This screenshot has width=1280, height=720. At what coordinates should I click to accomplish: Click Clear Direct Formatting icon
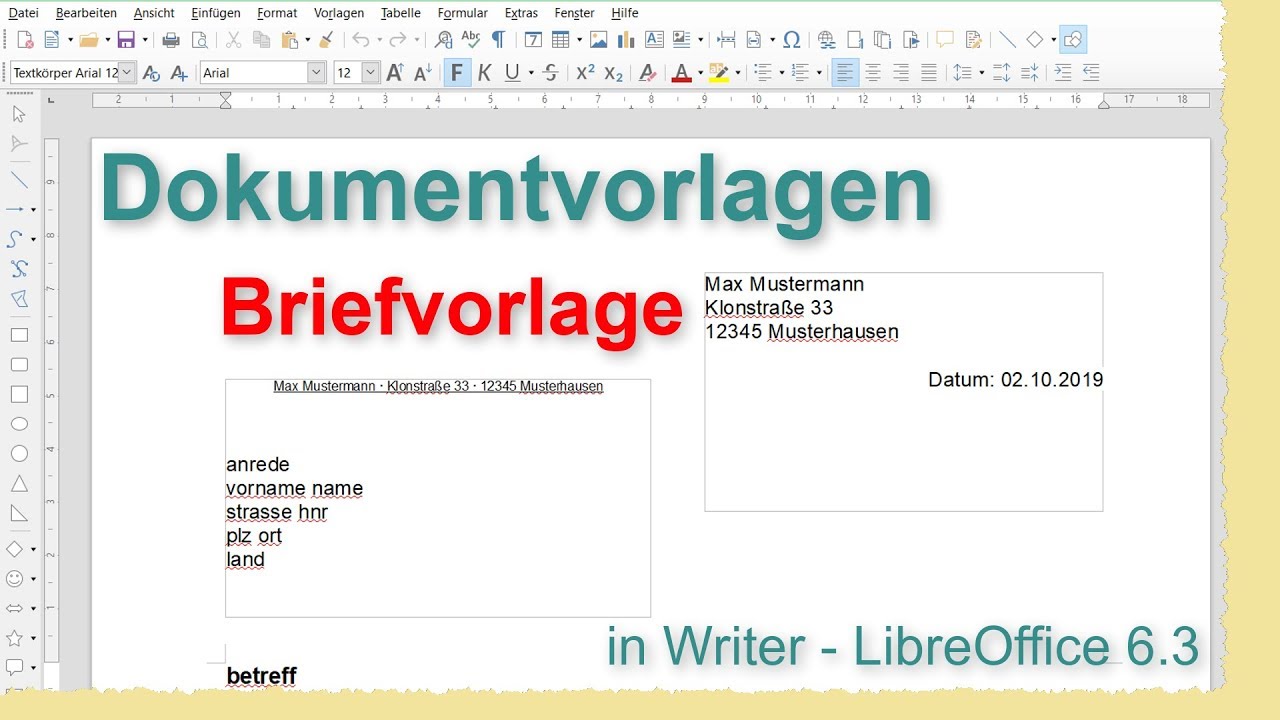647,73
